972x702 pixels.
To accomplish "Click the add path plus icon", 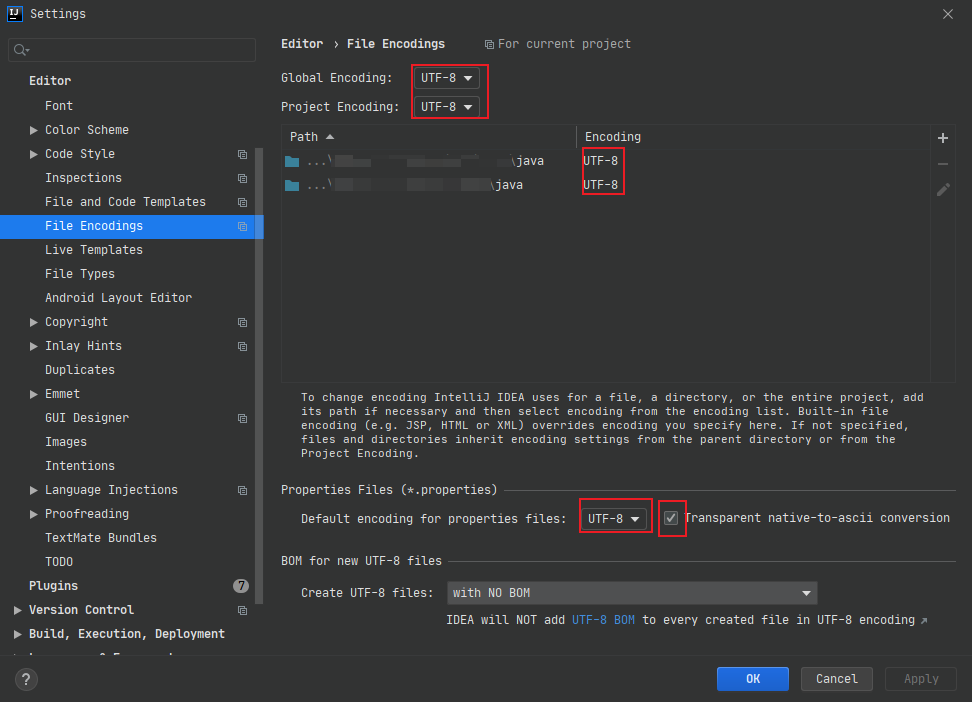I will [x=942, y=138].
